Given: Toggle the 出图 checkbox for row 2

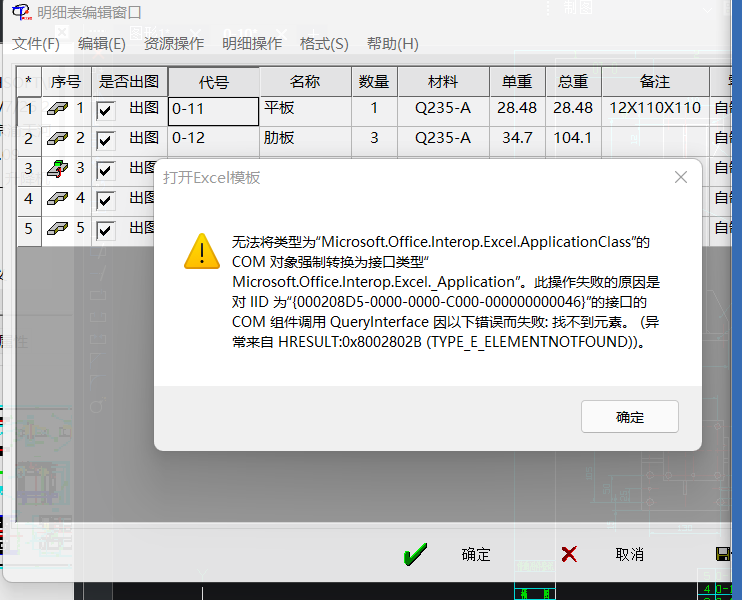Looking at the screenshot, I should tap(106, 140).
